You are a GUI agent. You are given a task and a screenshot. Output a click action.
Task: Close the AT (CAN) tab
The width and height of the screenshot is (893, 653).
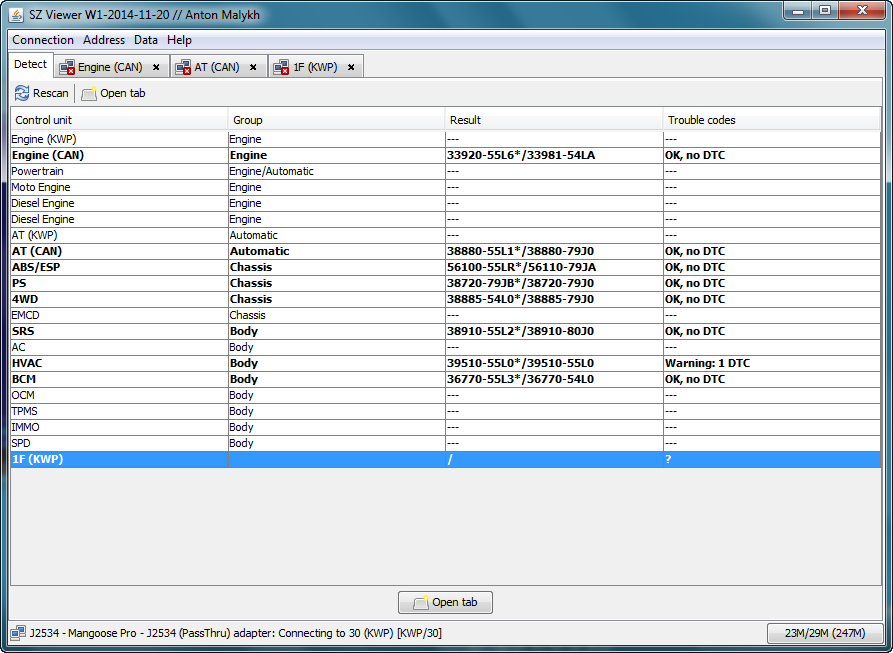click(x=253, y=67)
